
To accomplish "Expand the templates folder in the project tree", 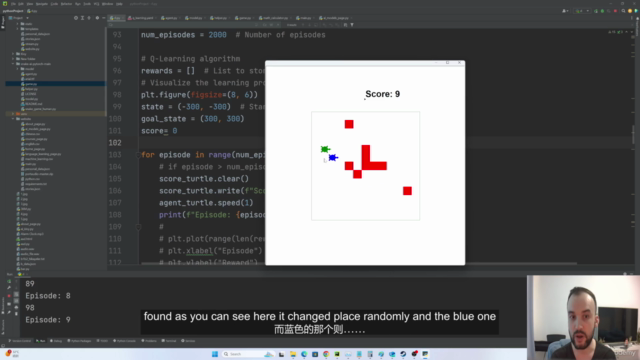I will point(18,29).
